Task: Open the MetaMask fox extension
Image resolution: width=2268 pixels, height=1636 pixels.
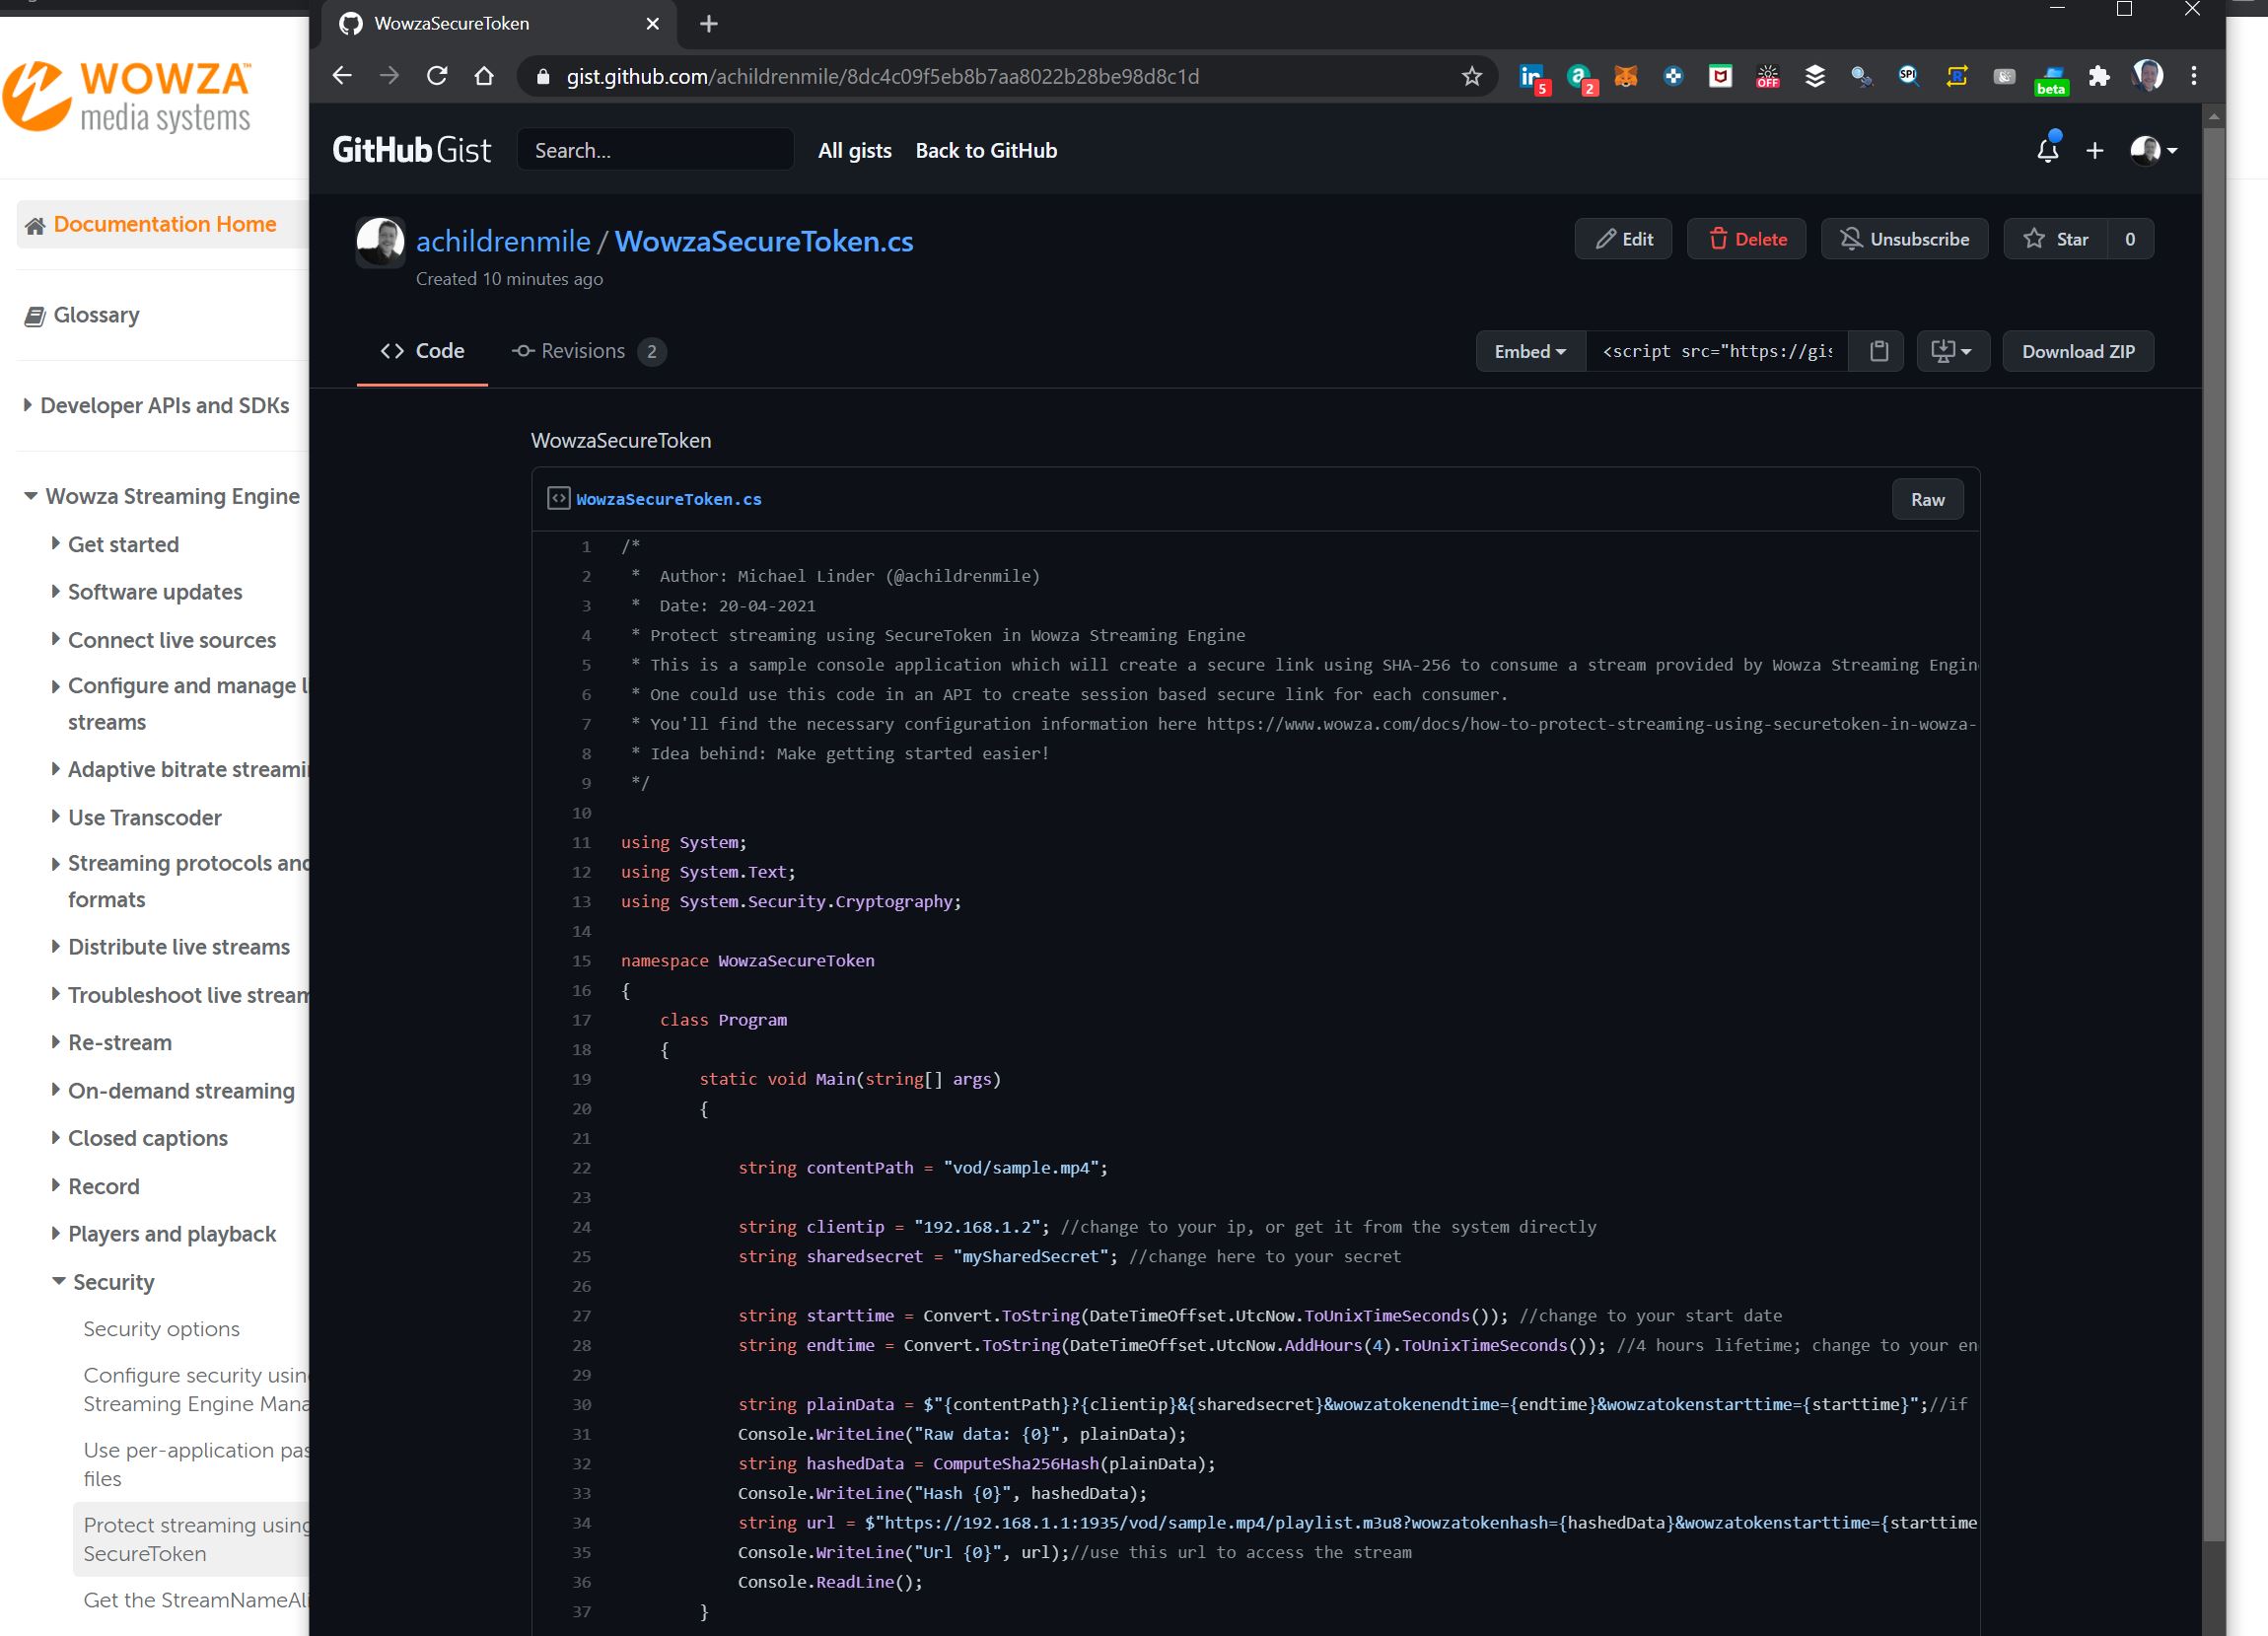Action: (1626, 76)
